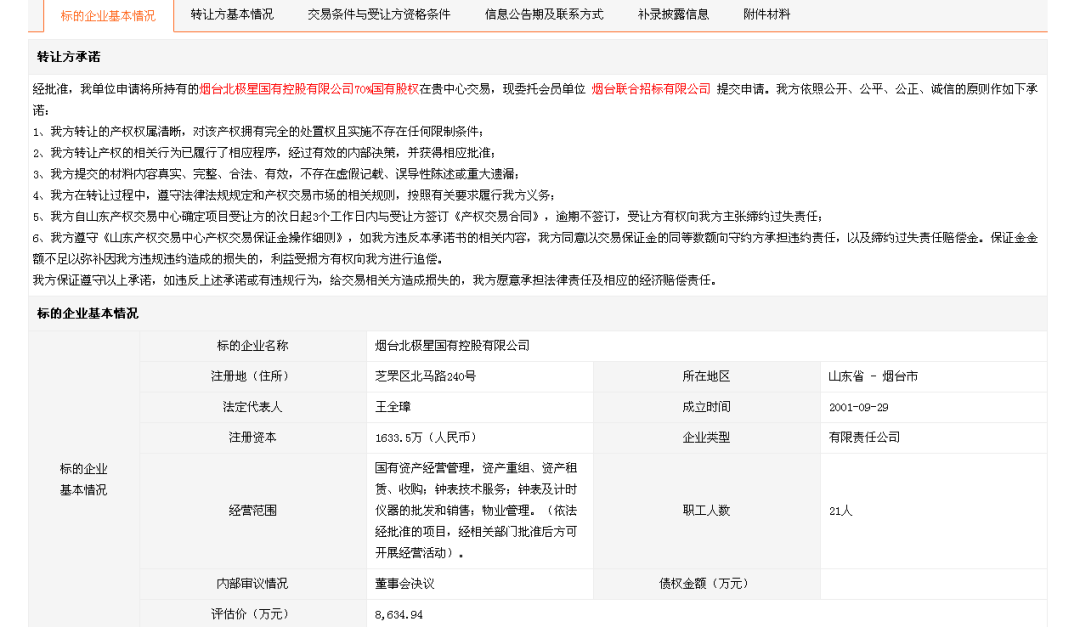This screenshot has width=1080, height=627.
Task: Click the 所在地区 label cell
Action: click(x=707, y=376)
